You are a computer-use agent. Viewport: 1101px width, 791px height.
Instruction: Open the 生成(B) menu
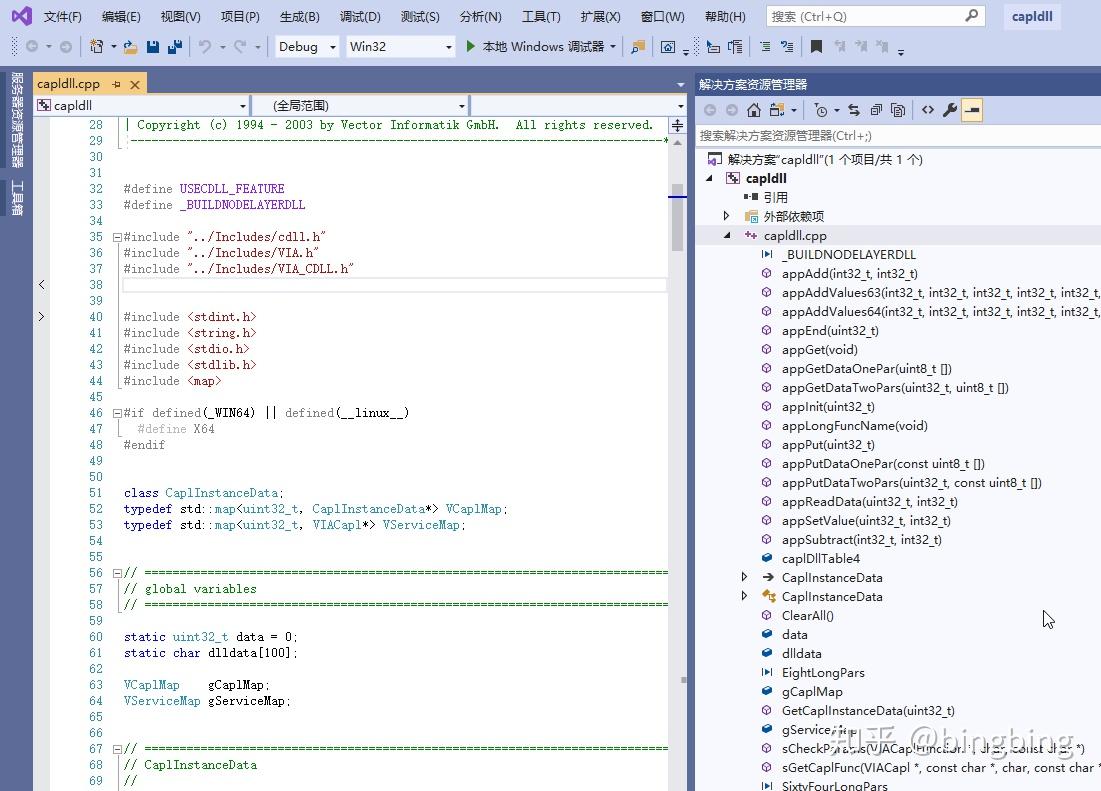pos(299,16)
